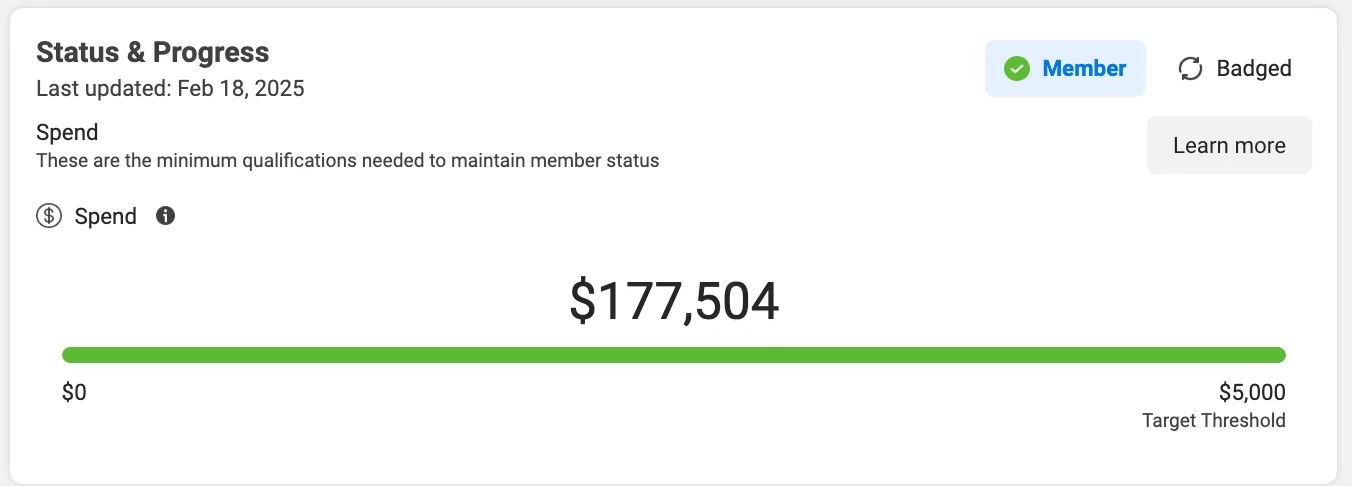
Task: Click the info icon next to Spend
Action: [x=166, y=215]
